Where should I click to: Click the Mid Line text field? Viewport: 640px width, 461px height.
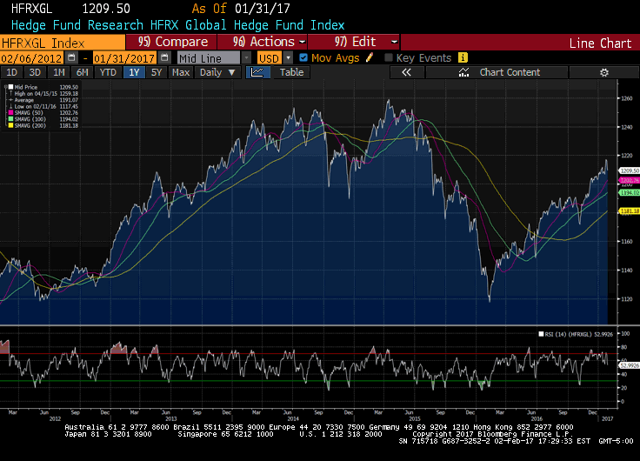click(x=209, y=58)
